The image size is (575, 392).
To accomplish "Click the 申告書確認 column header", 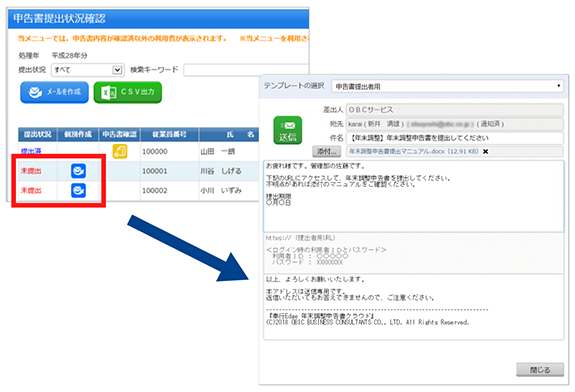I will pyautogui.click(x=119, y=134).
